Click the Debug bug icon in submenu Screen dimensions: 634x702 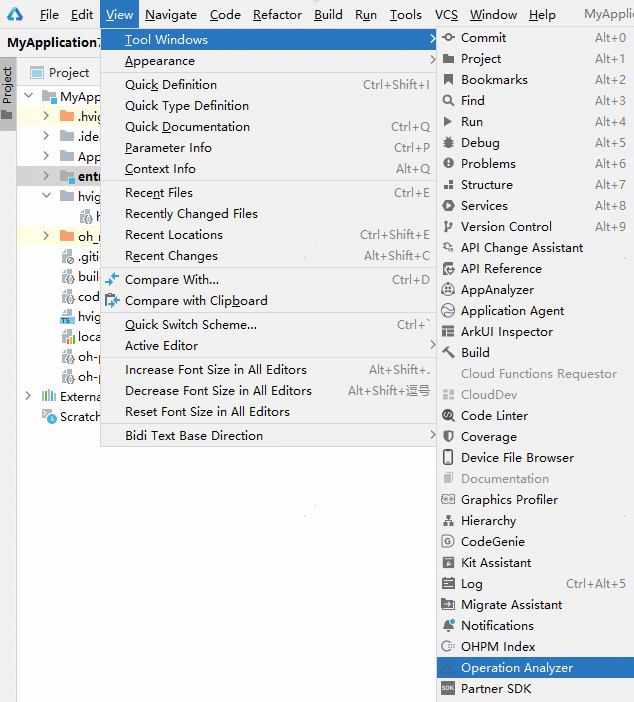pyautogui.click(x=448, y=143)
